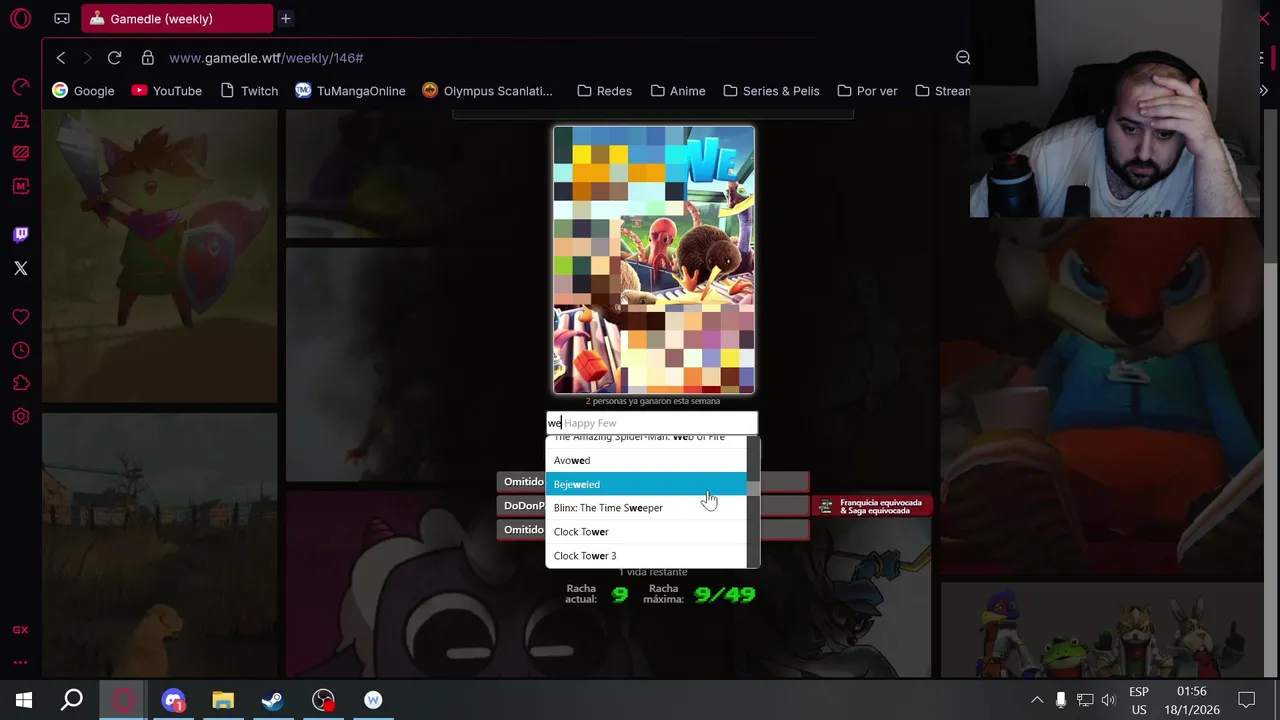Expand the Por ver bookmark folder
Screen dimensions: 1280x720
[866, 90]
